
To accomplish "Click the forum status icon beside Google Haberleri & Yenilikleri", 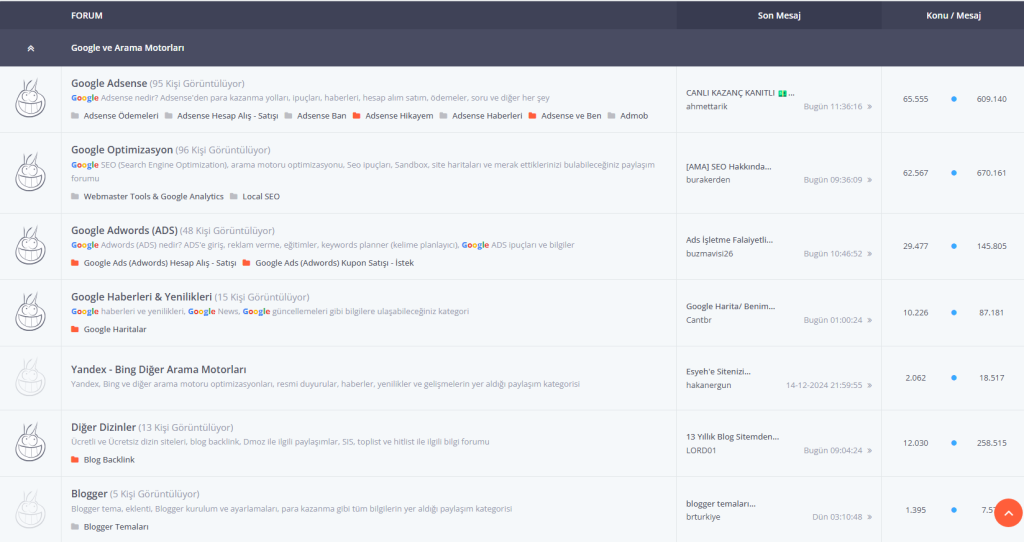I will click(31, 312).
